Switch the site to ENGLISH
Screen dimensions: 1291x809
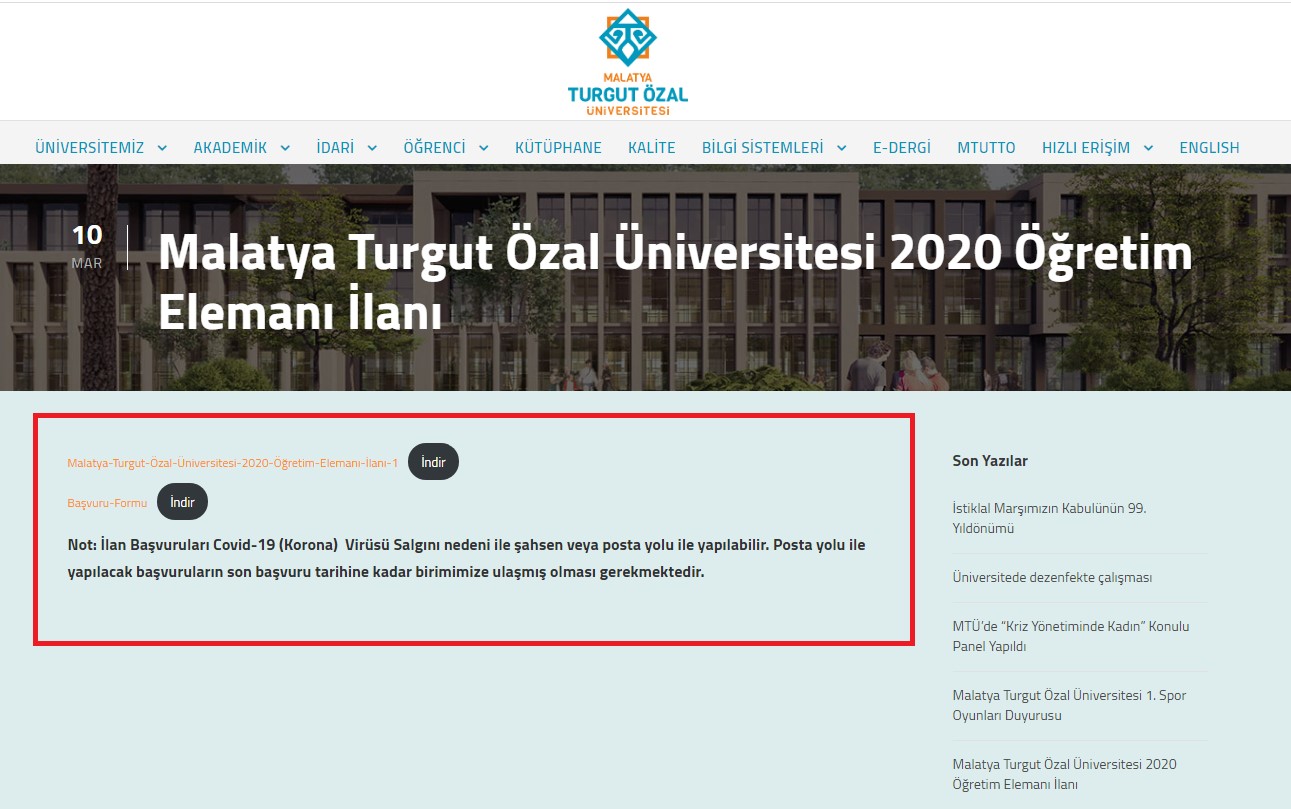(x=1209, y=147)
